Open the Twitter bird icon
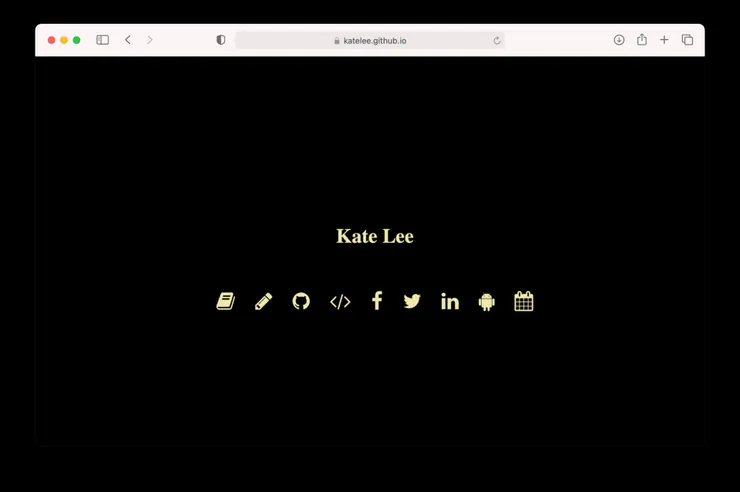Screen dimensions: 740x492 [x=412, y=301]
